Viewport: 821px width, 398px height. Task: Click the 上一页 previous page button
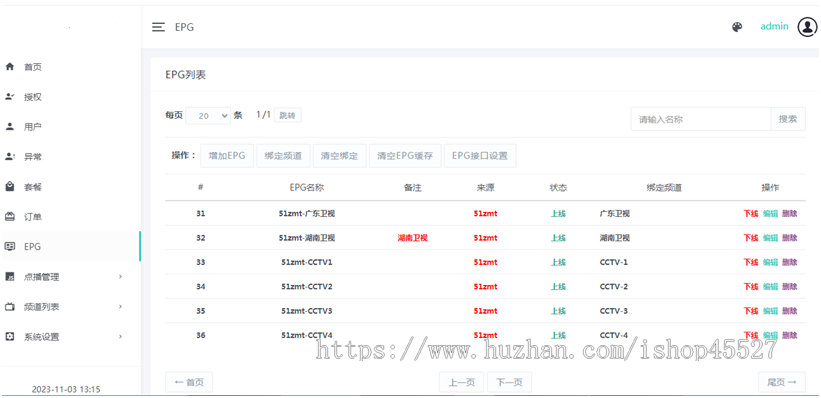click(x=462, y=382)
